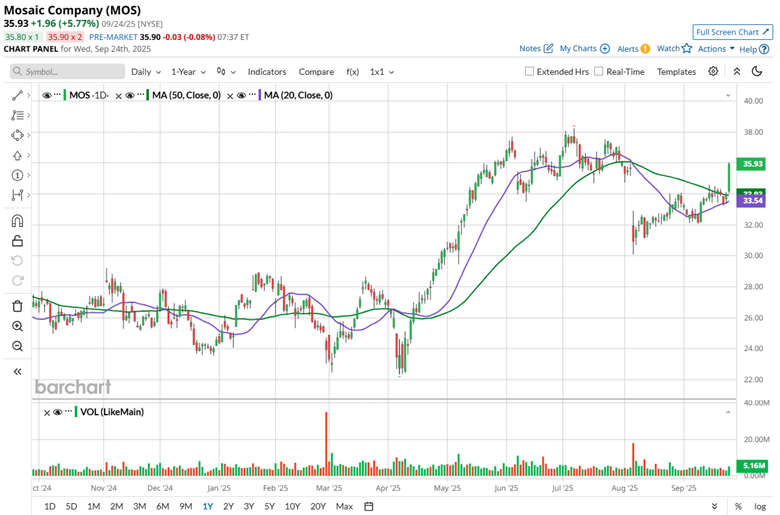Remove the VOL study

pos(46,412)
